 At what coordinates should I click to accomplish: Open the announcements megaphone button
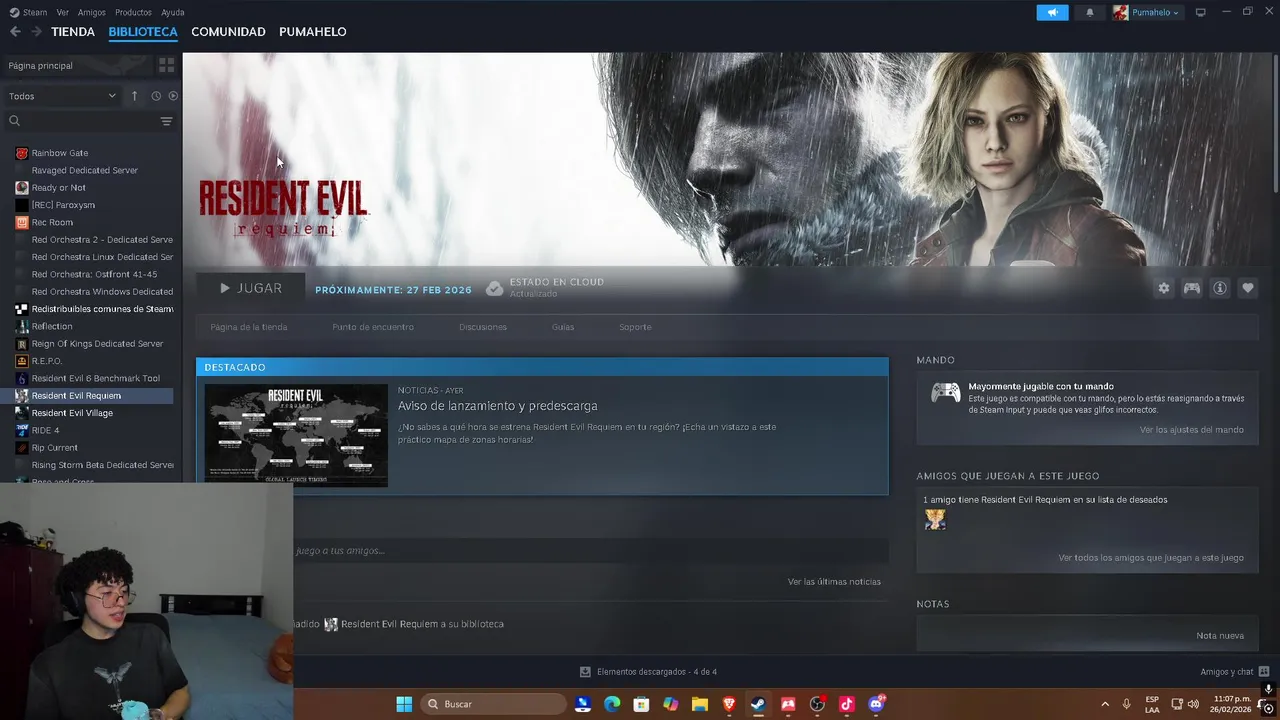1052,12
